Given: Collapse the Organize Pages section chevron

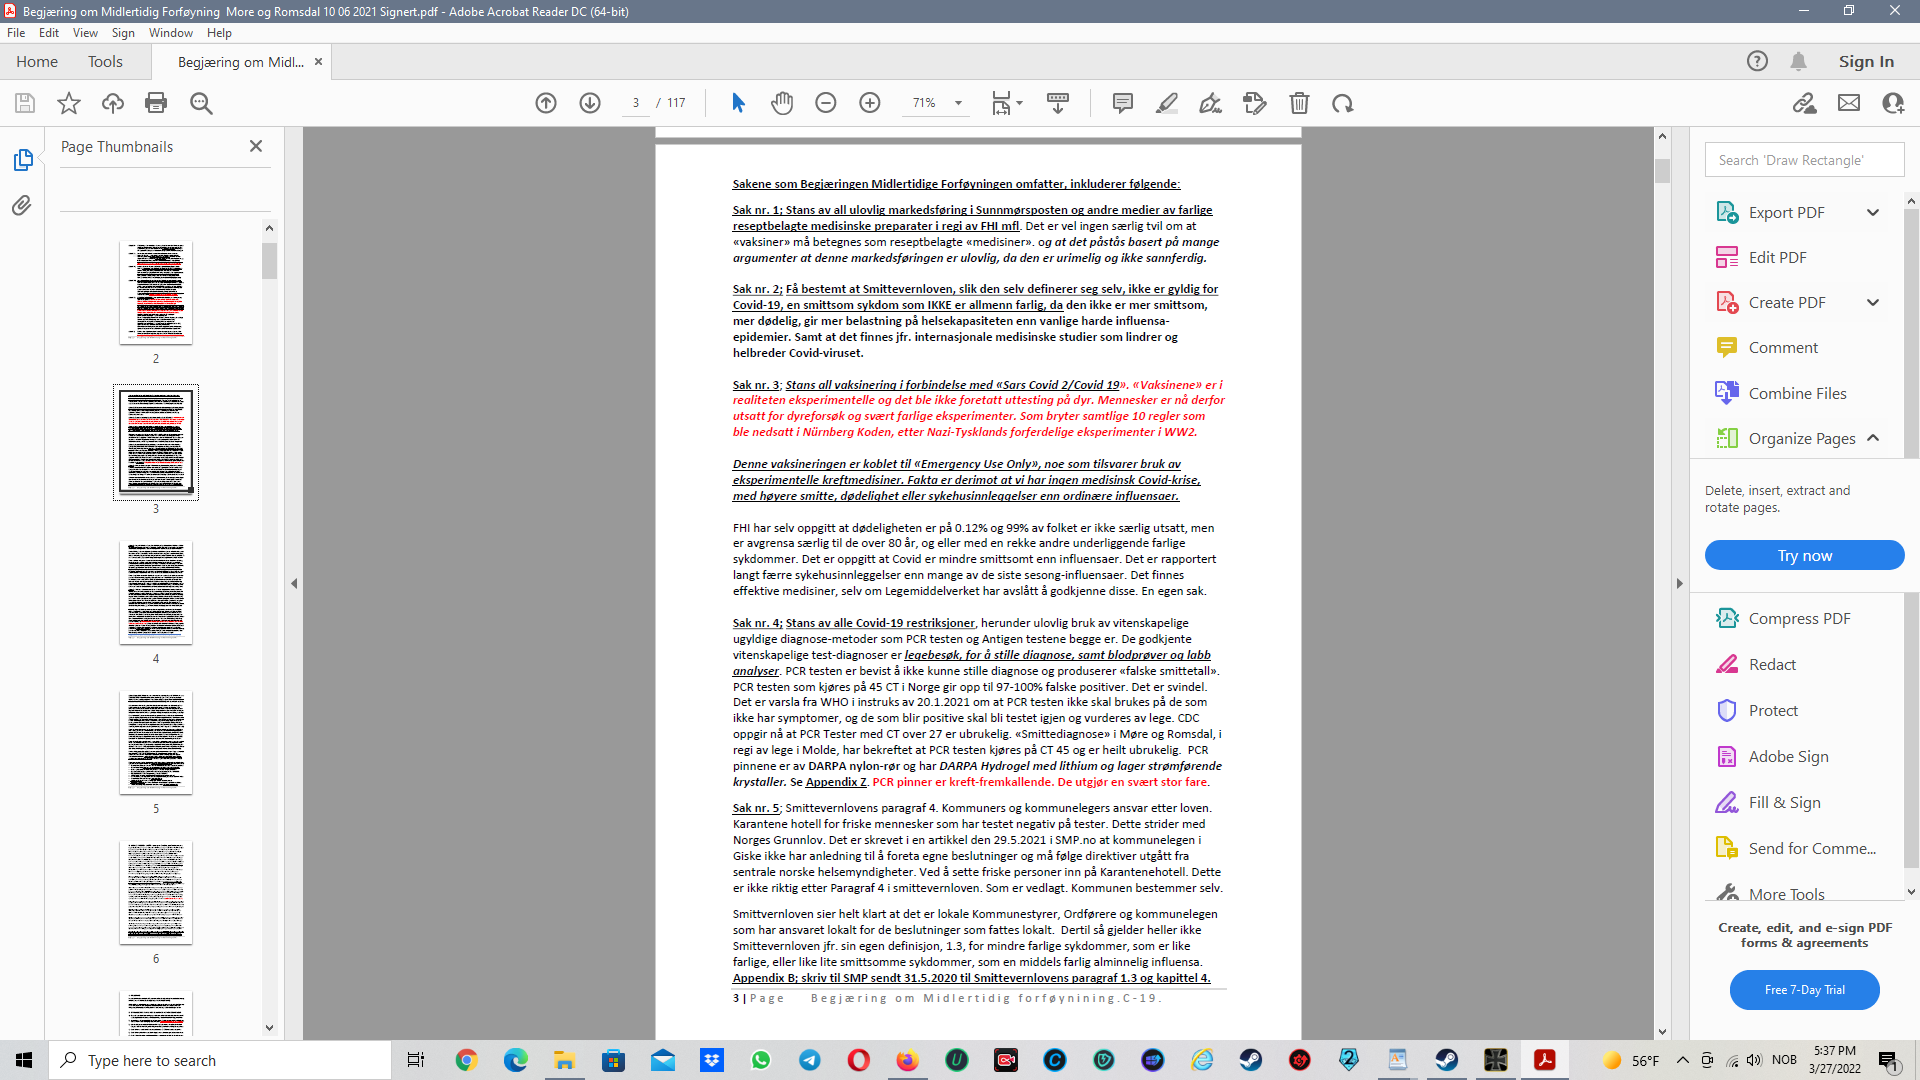Looking at the screenshot, I should coord(1873,439).
